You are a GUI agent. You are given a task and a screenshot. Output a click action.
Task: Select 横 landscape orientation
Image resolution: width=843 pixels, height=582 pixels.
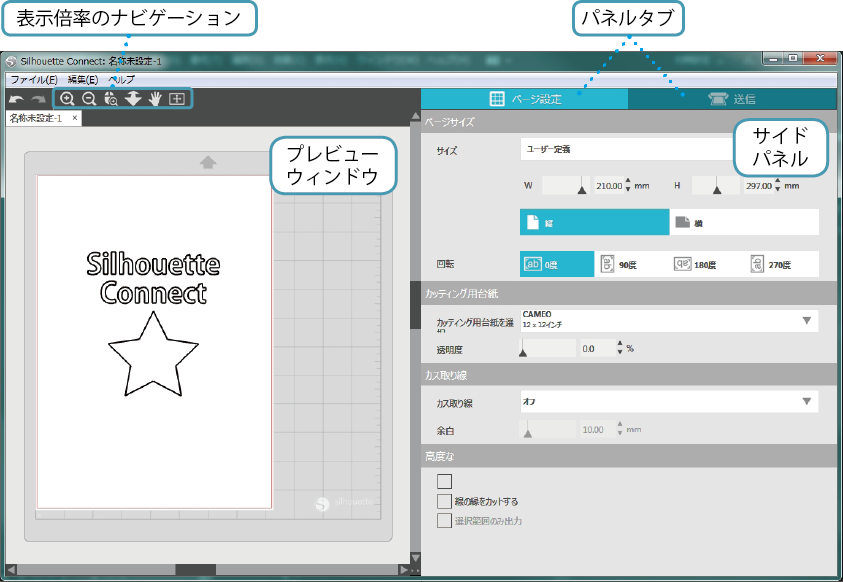pos(744,222)
